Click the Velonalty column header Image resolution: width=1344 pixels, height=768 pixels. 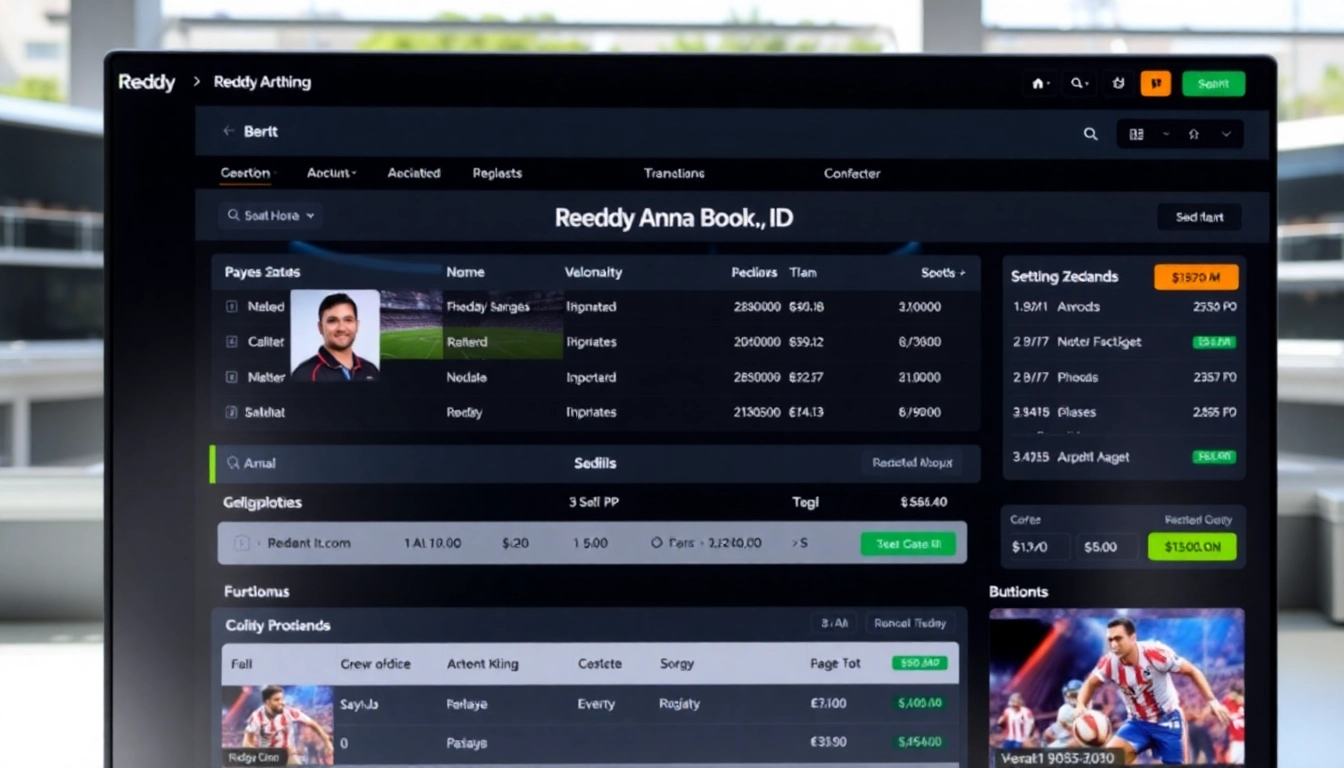pos(593,272)
